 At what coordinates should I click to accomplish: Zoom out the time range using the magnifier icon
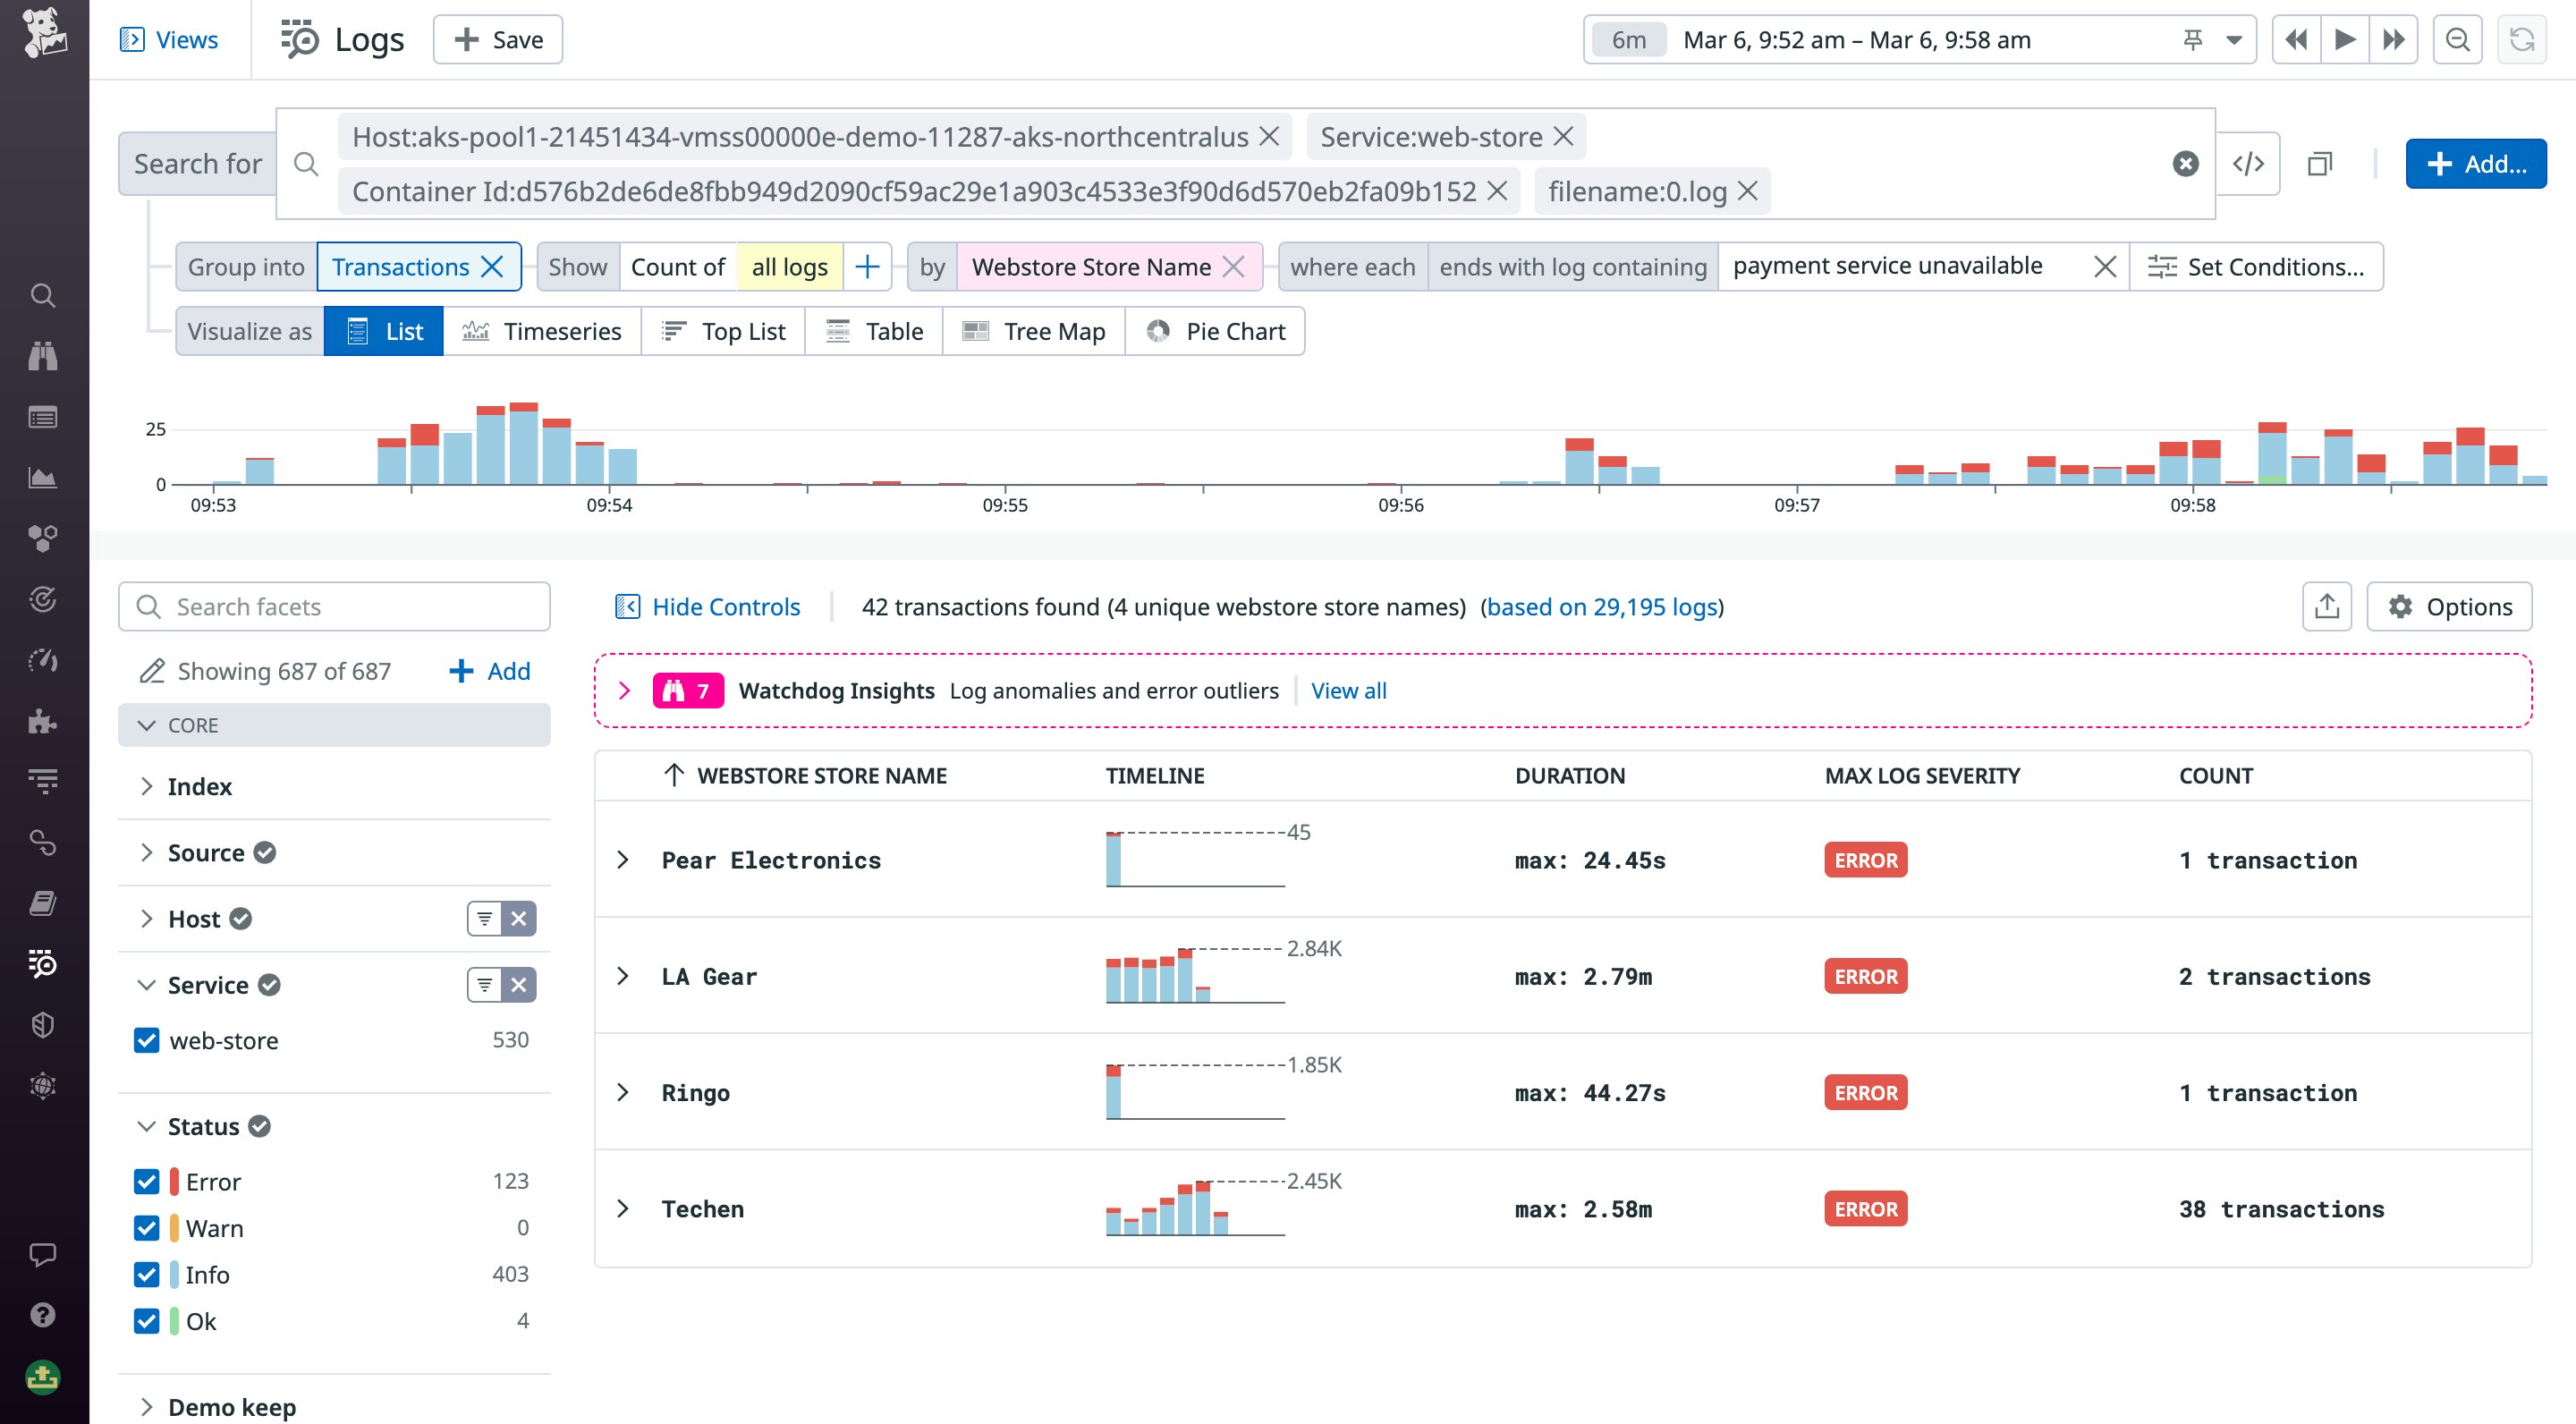point(2458,40)
